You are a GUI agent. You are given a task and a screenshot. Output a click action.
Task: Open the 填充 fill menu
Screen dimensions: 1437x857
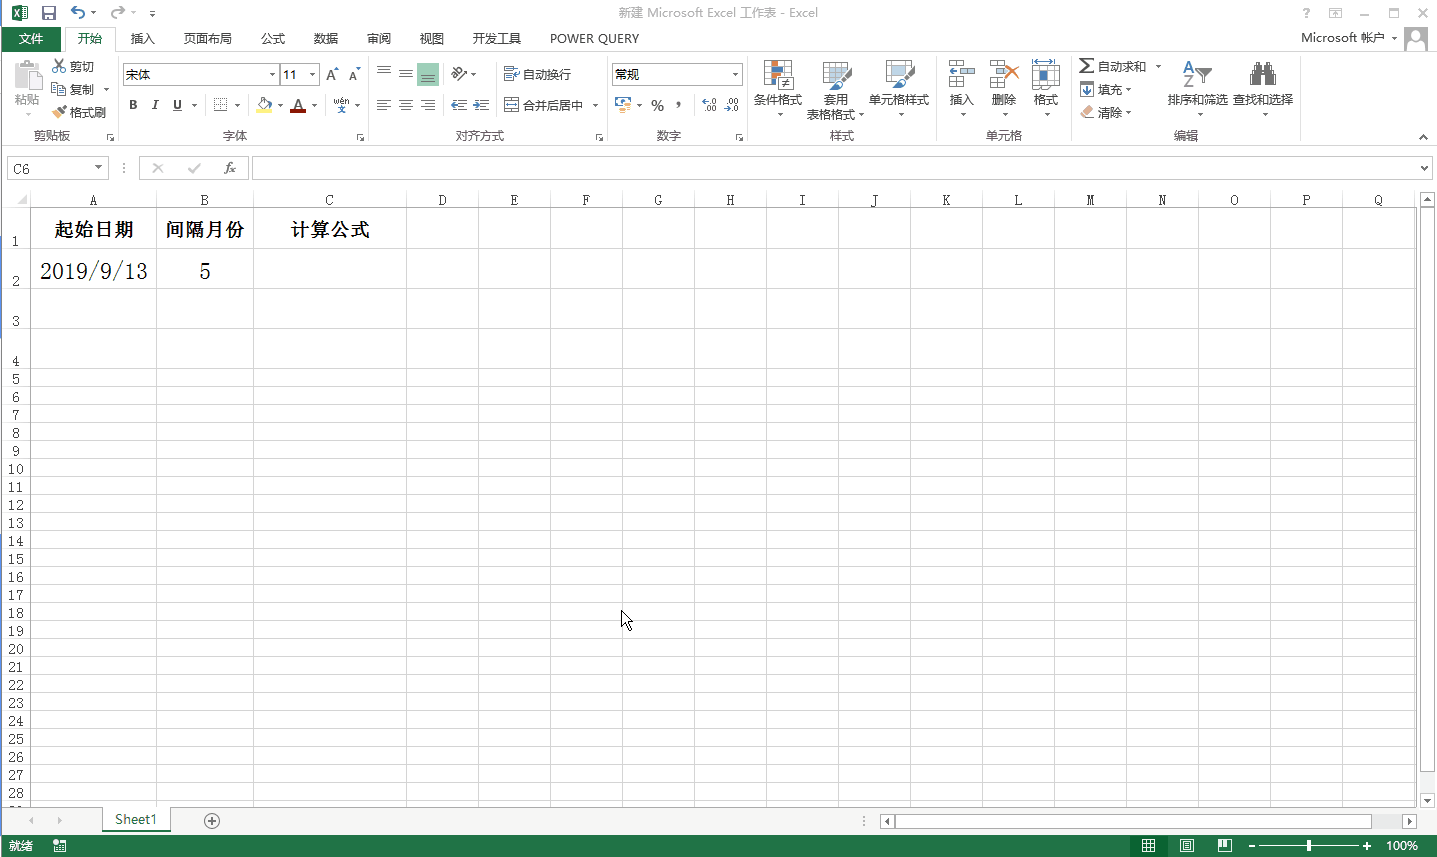(x=1106, y=89)
